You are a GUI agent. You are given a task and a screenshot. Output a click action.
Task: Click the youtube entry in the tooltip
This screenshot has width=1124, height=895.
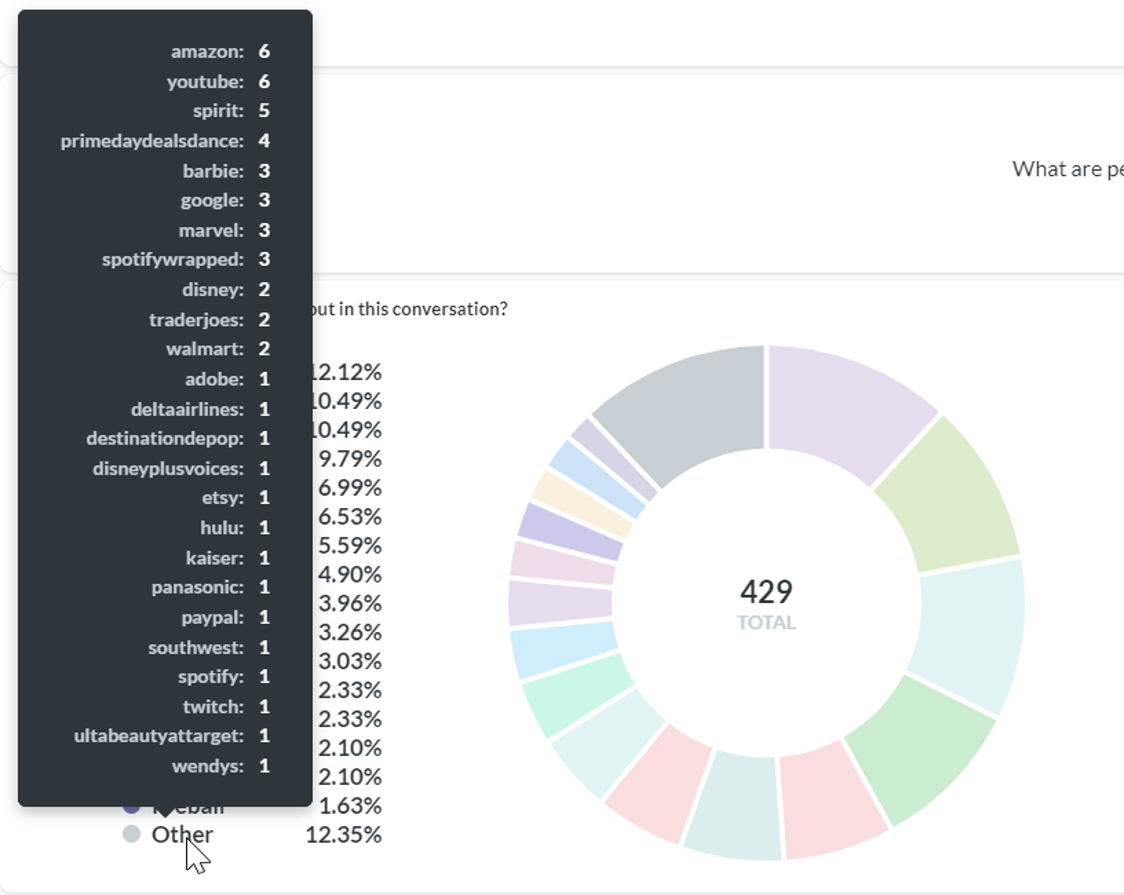[205, 81]
